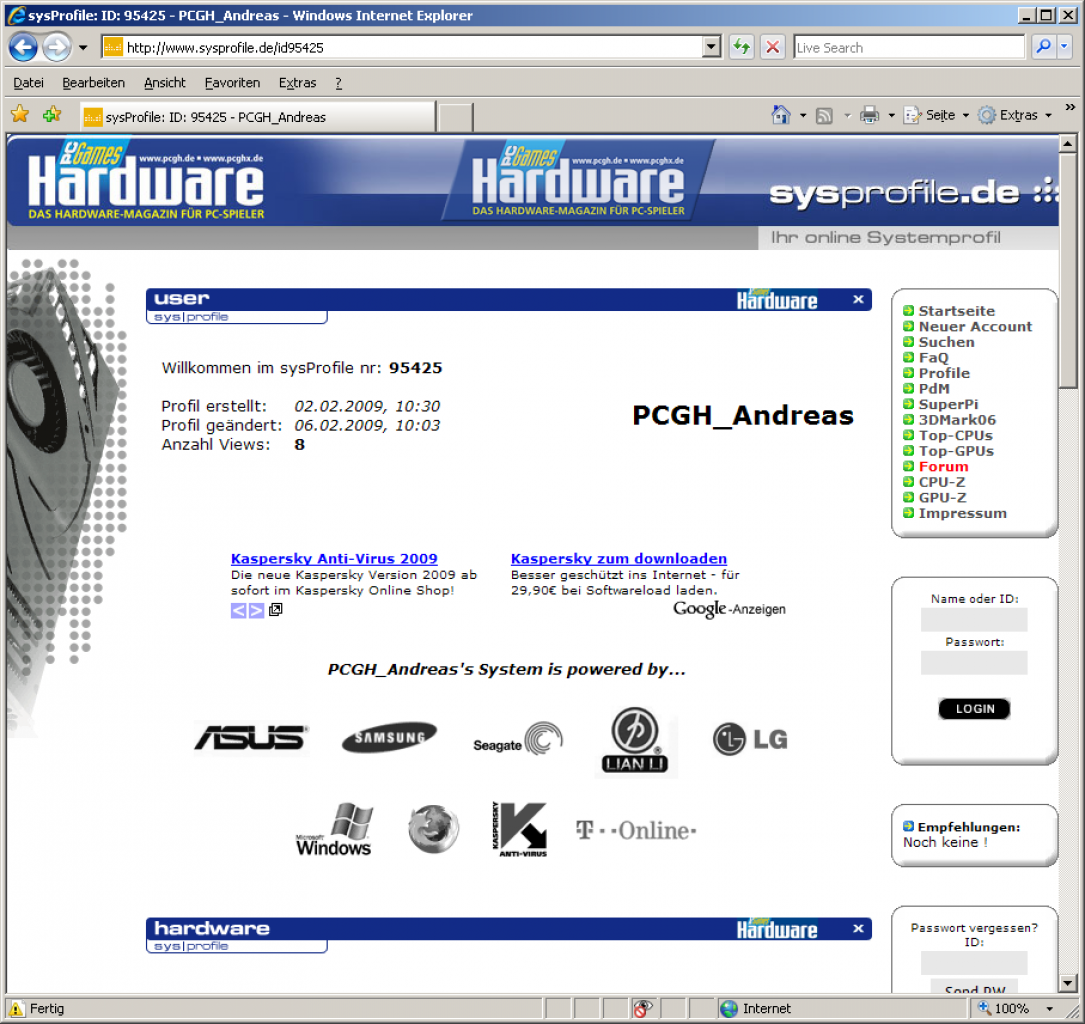Show previous ad with left arrow
The height and width of the screenshot is (1024, 1085).
(x=238, y=610)
